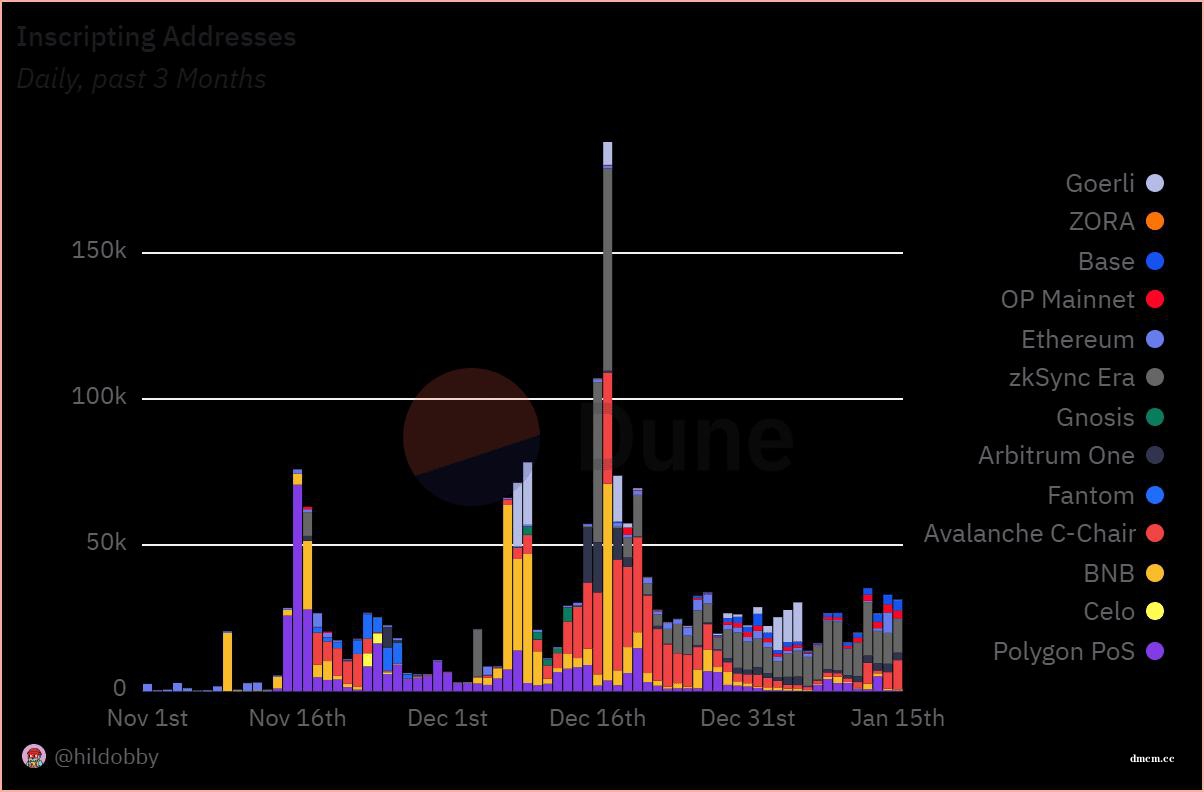Viewport: 1204px width, 792px height.
Task: Click the Base blue legend dot
Action: (x=1155, y=261)
